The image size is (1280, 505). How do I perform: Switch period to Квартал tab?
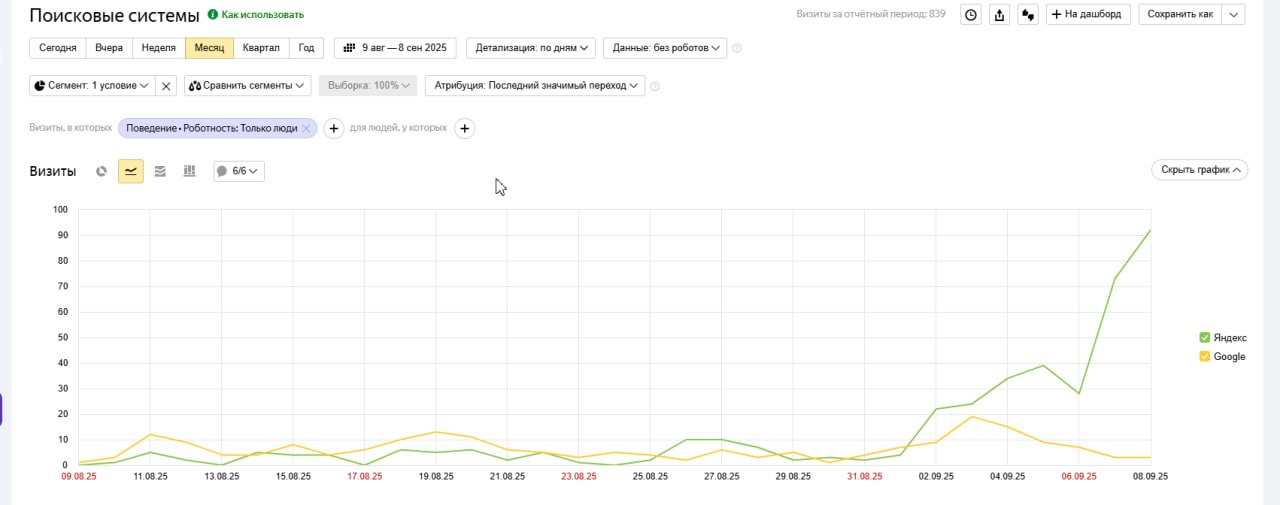(261, 48)
